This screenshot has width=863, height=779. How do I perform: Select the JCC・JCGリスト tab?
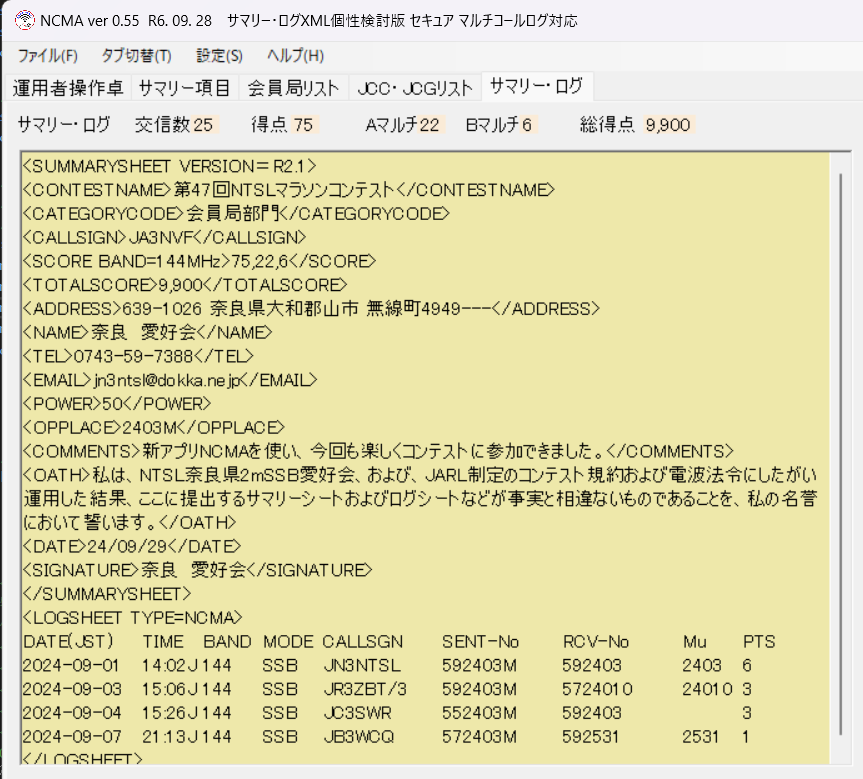[x=415, y=88]
